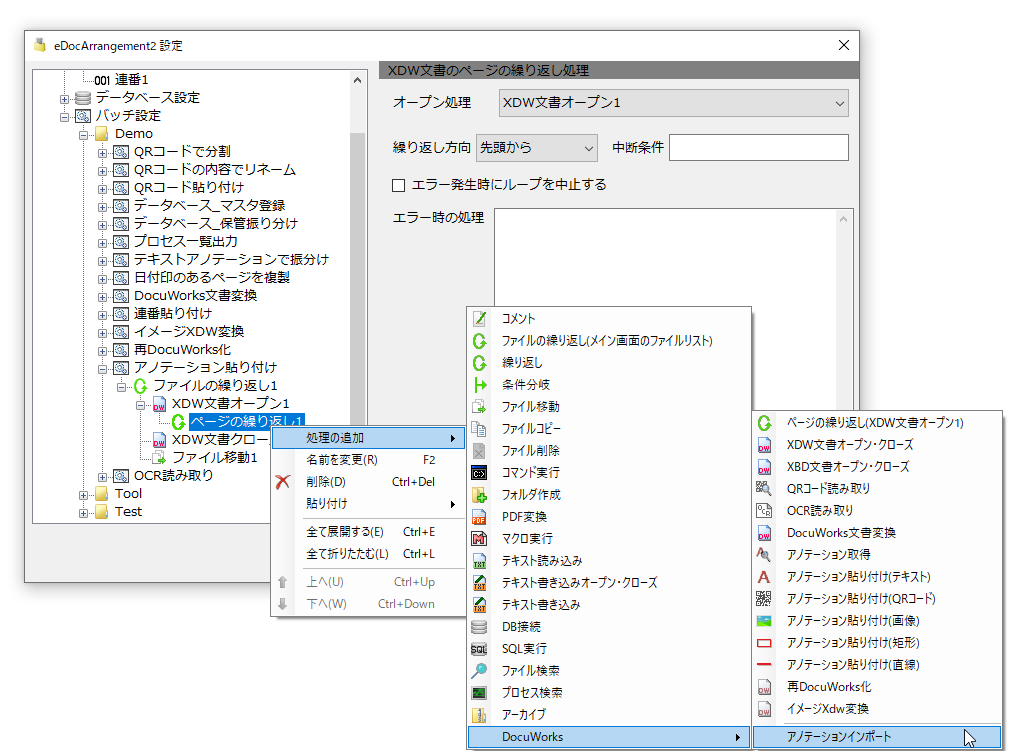
Task: Click the DB接続 database icon
Action: (x=479, y=627)
